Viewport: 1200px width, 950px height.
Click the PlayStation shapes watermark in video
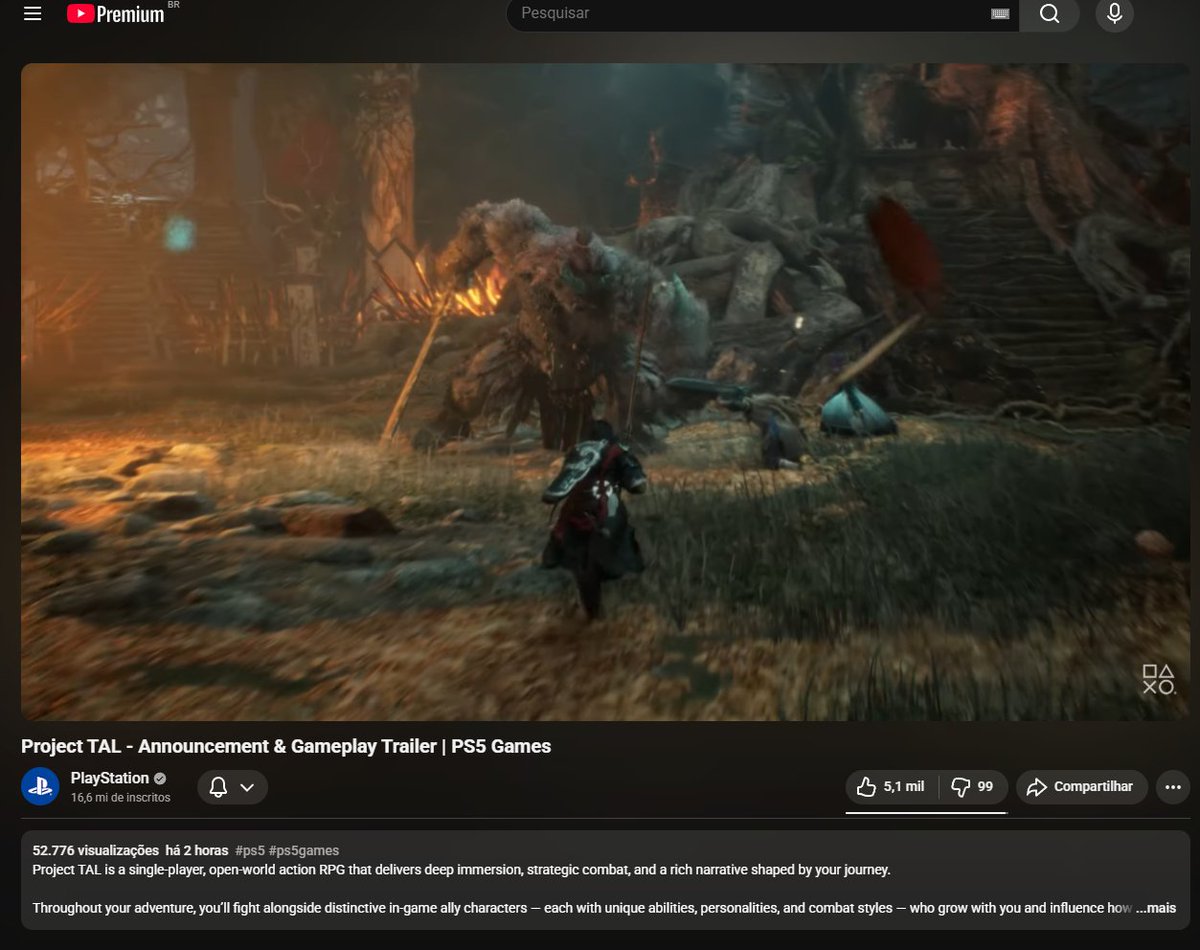[1158, 679]
